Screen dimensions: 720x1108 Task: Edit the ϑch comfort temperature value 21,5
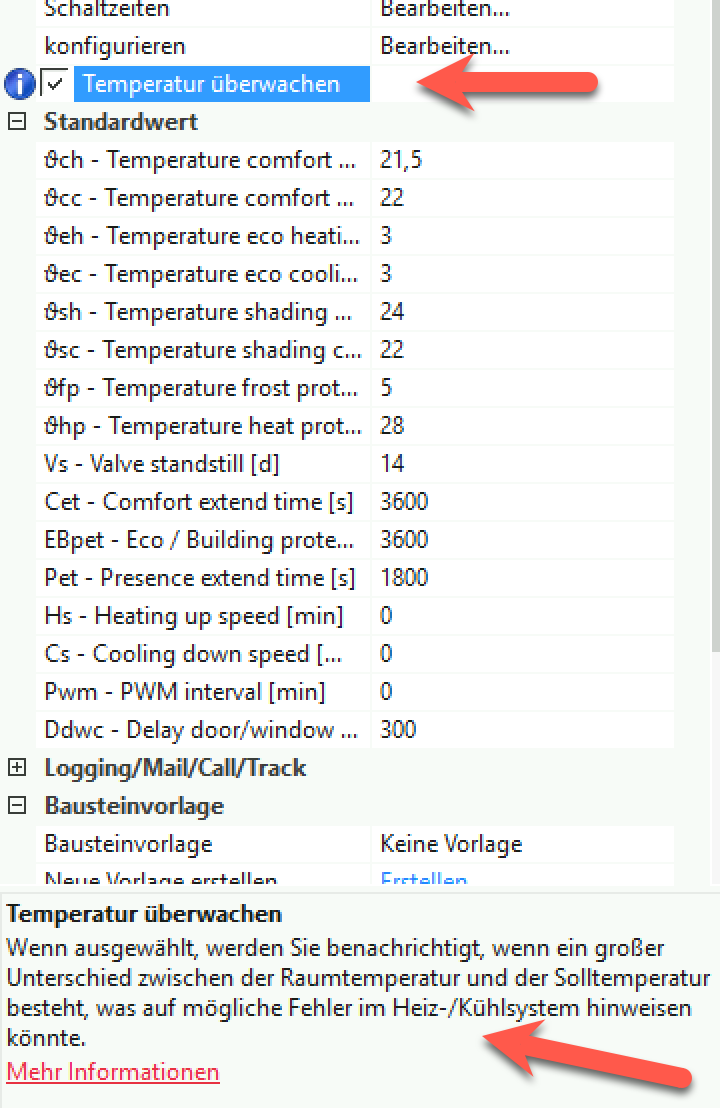click(x=402, y=160)
